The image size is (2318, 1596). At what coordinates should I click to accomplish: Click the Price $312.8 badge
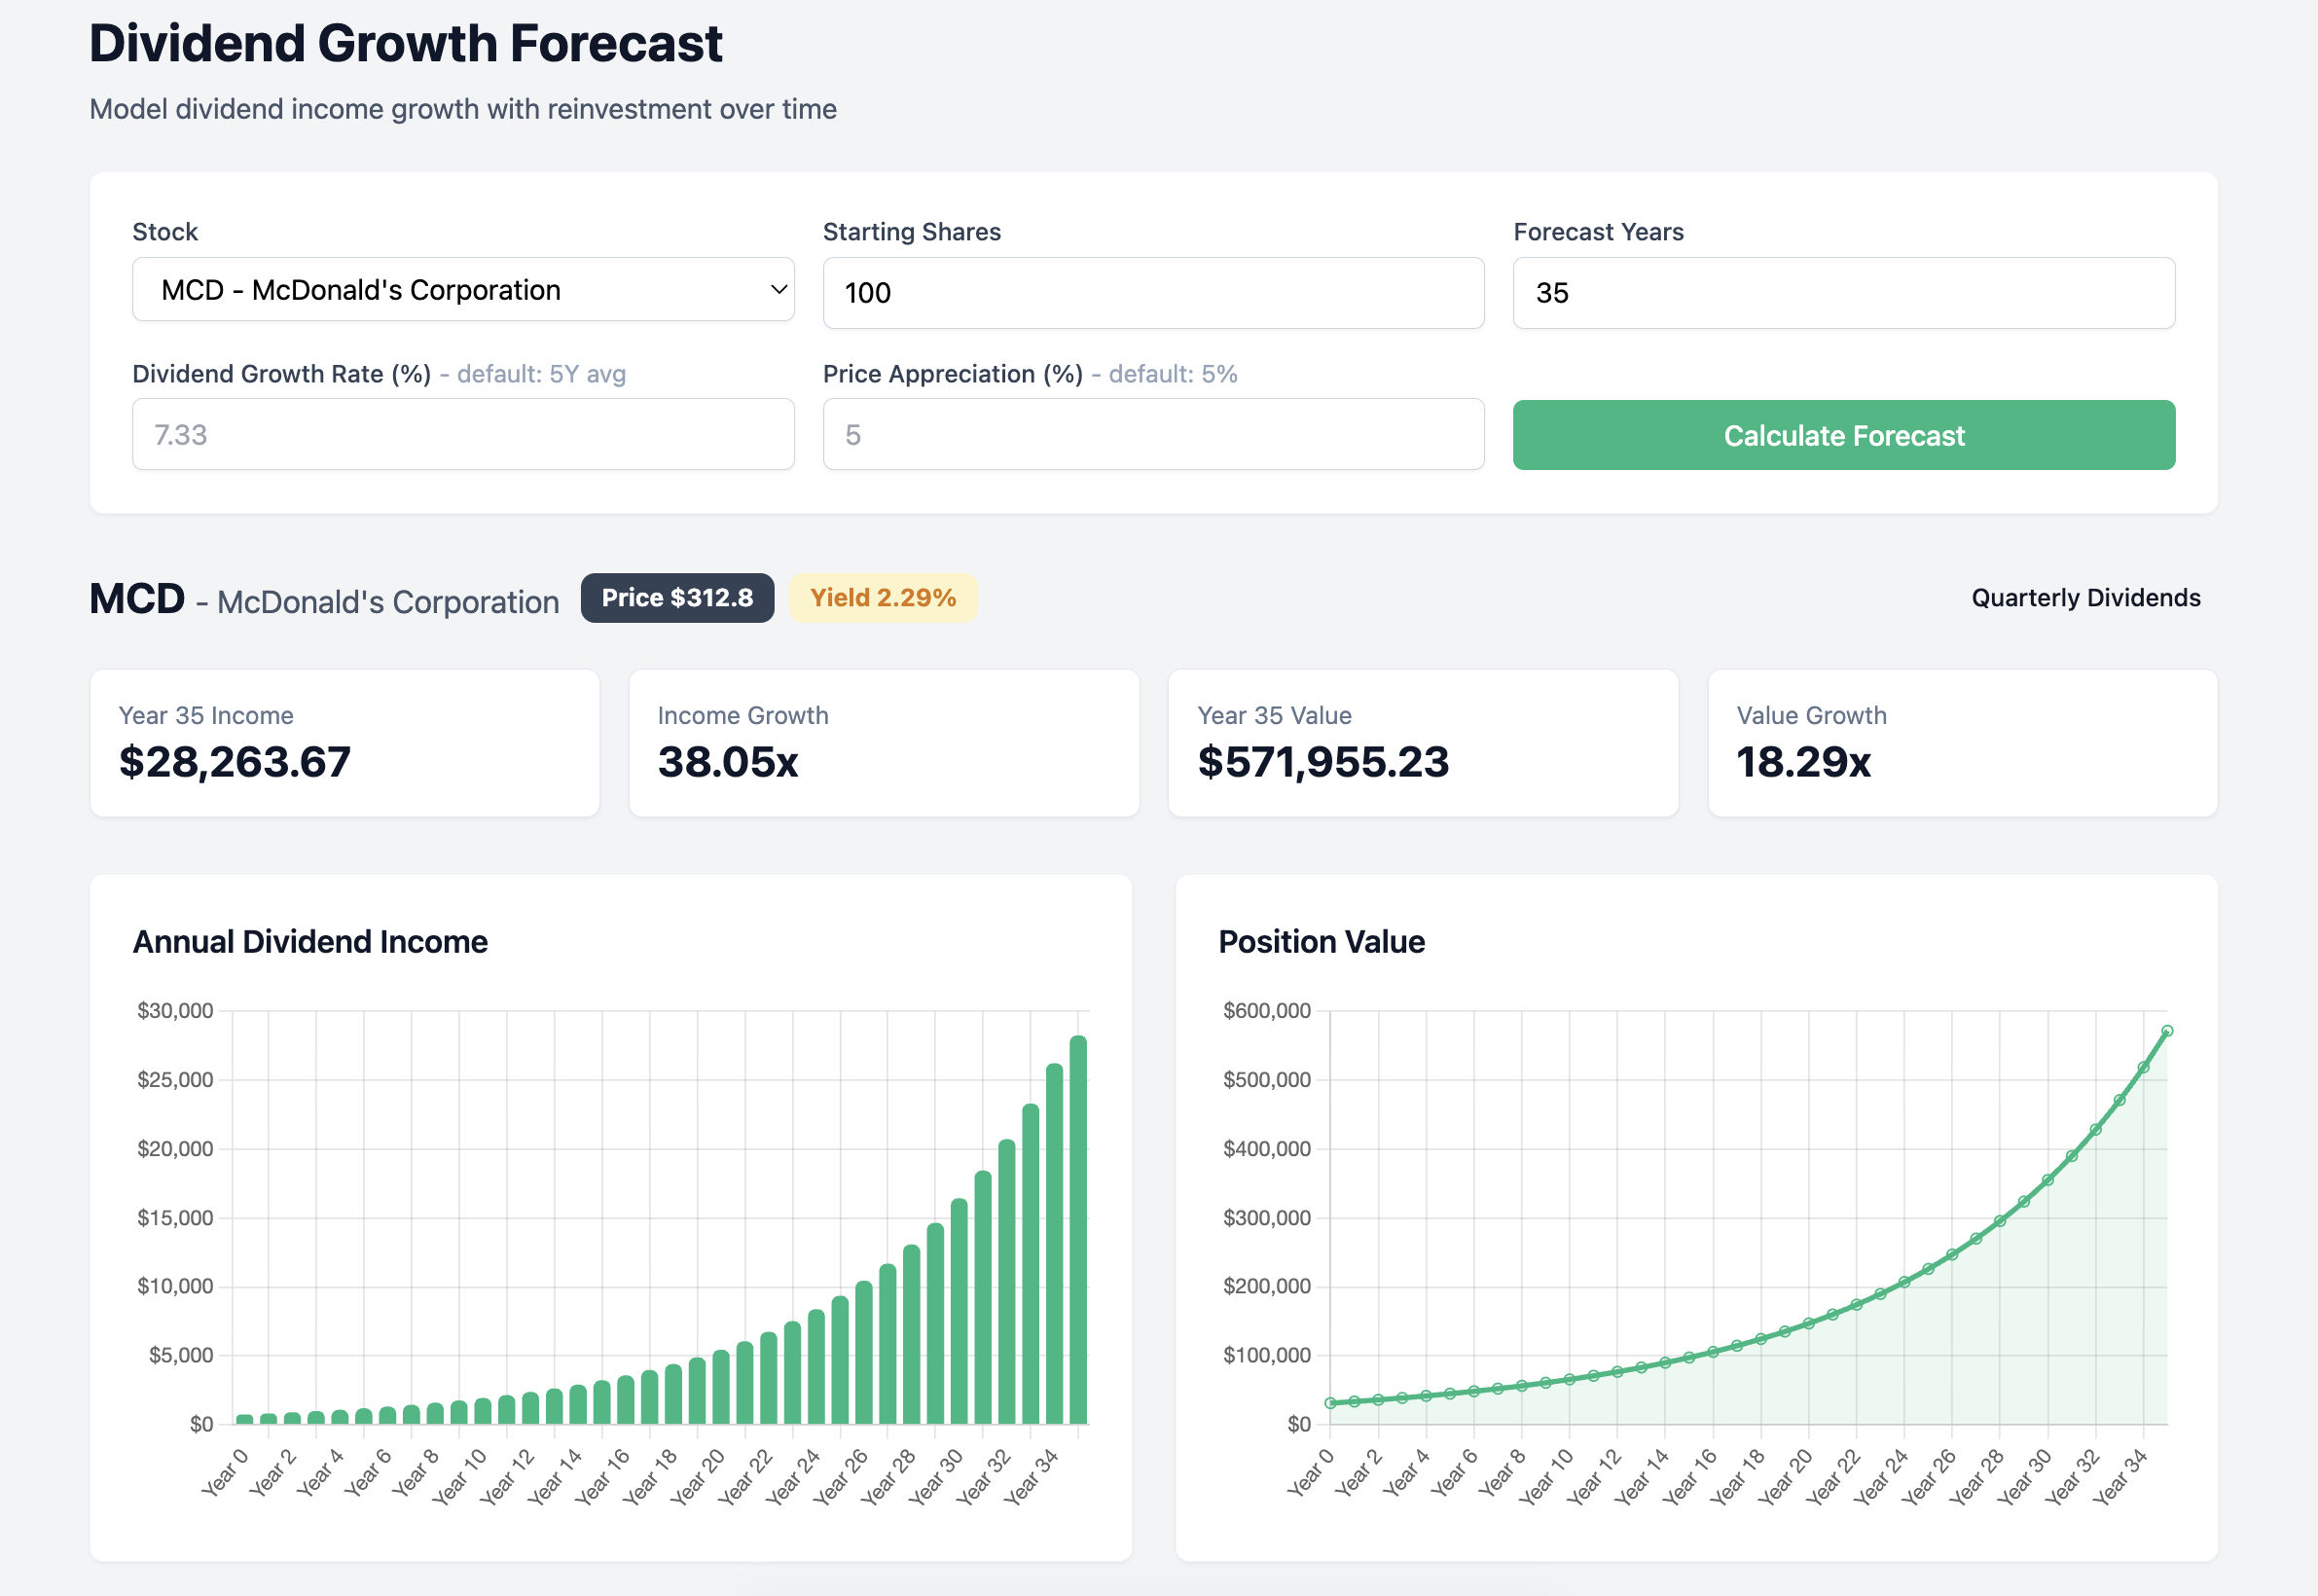tap(677, 597)
